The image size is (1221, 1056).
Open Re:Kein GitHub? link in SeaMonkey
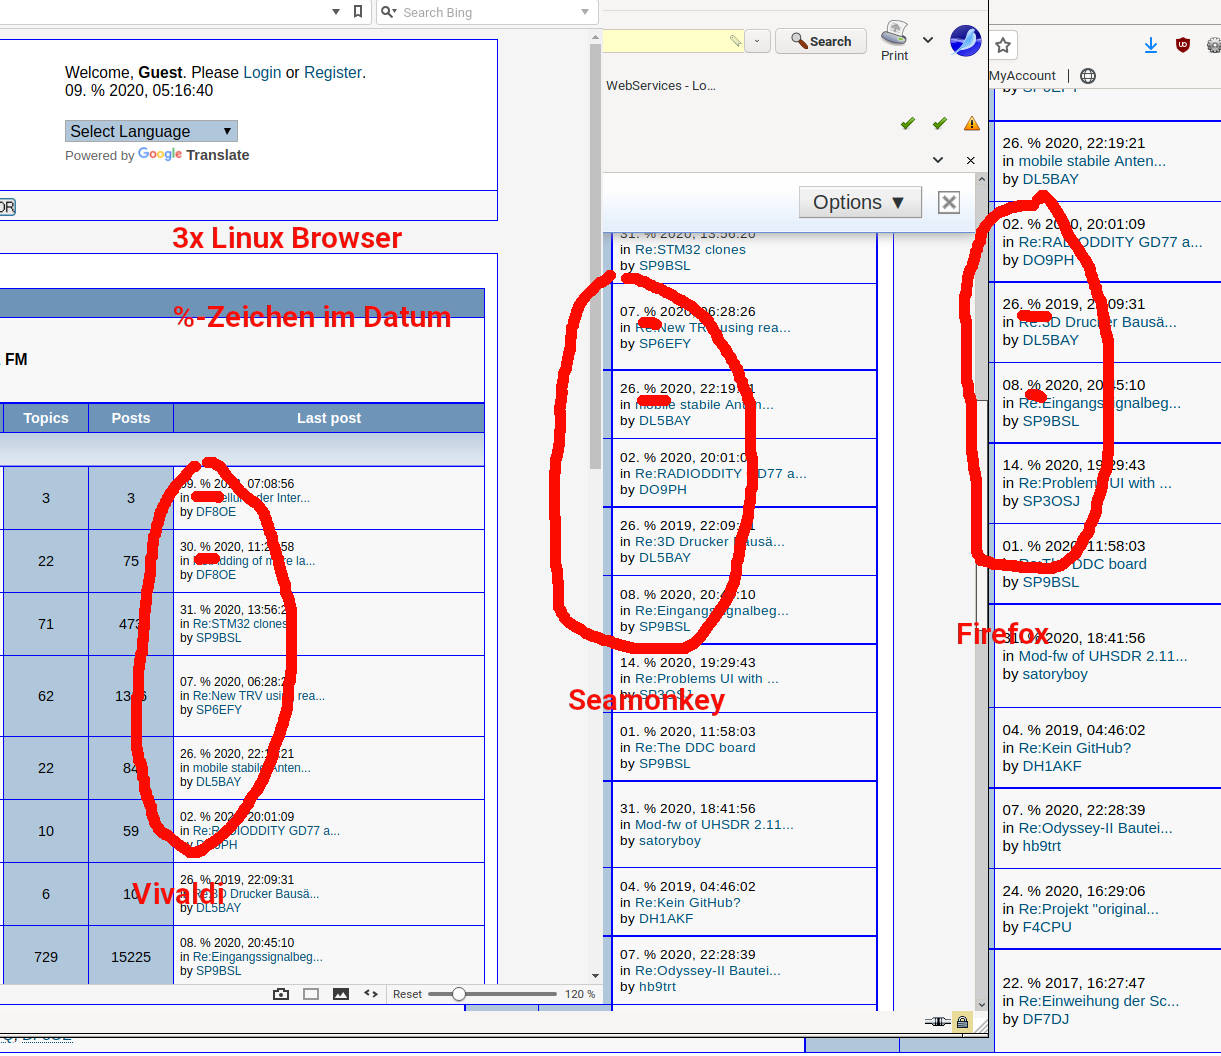688,902
